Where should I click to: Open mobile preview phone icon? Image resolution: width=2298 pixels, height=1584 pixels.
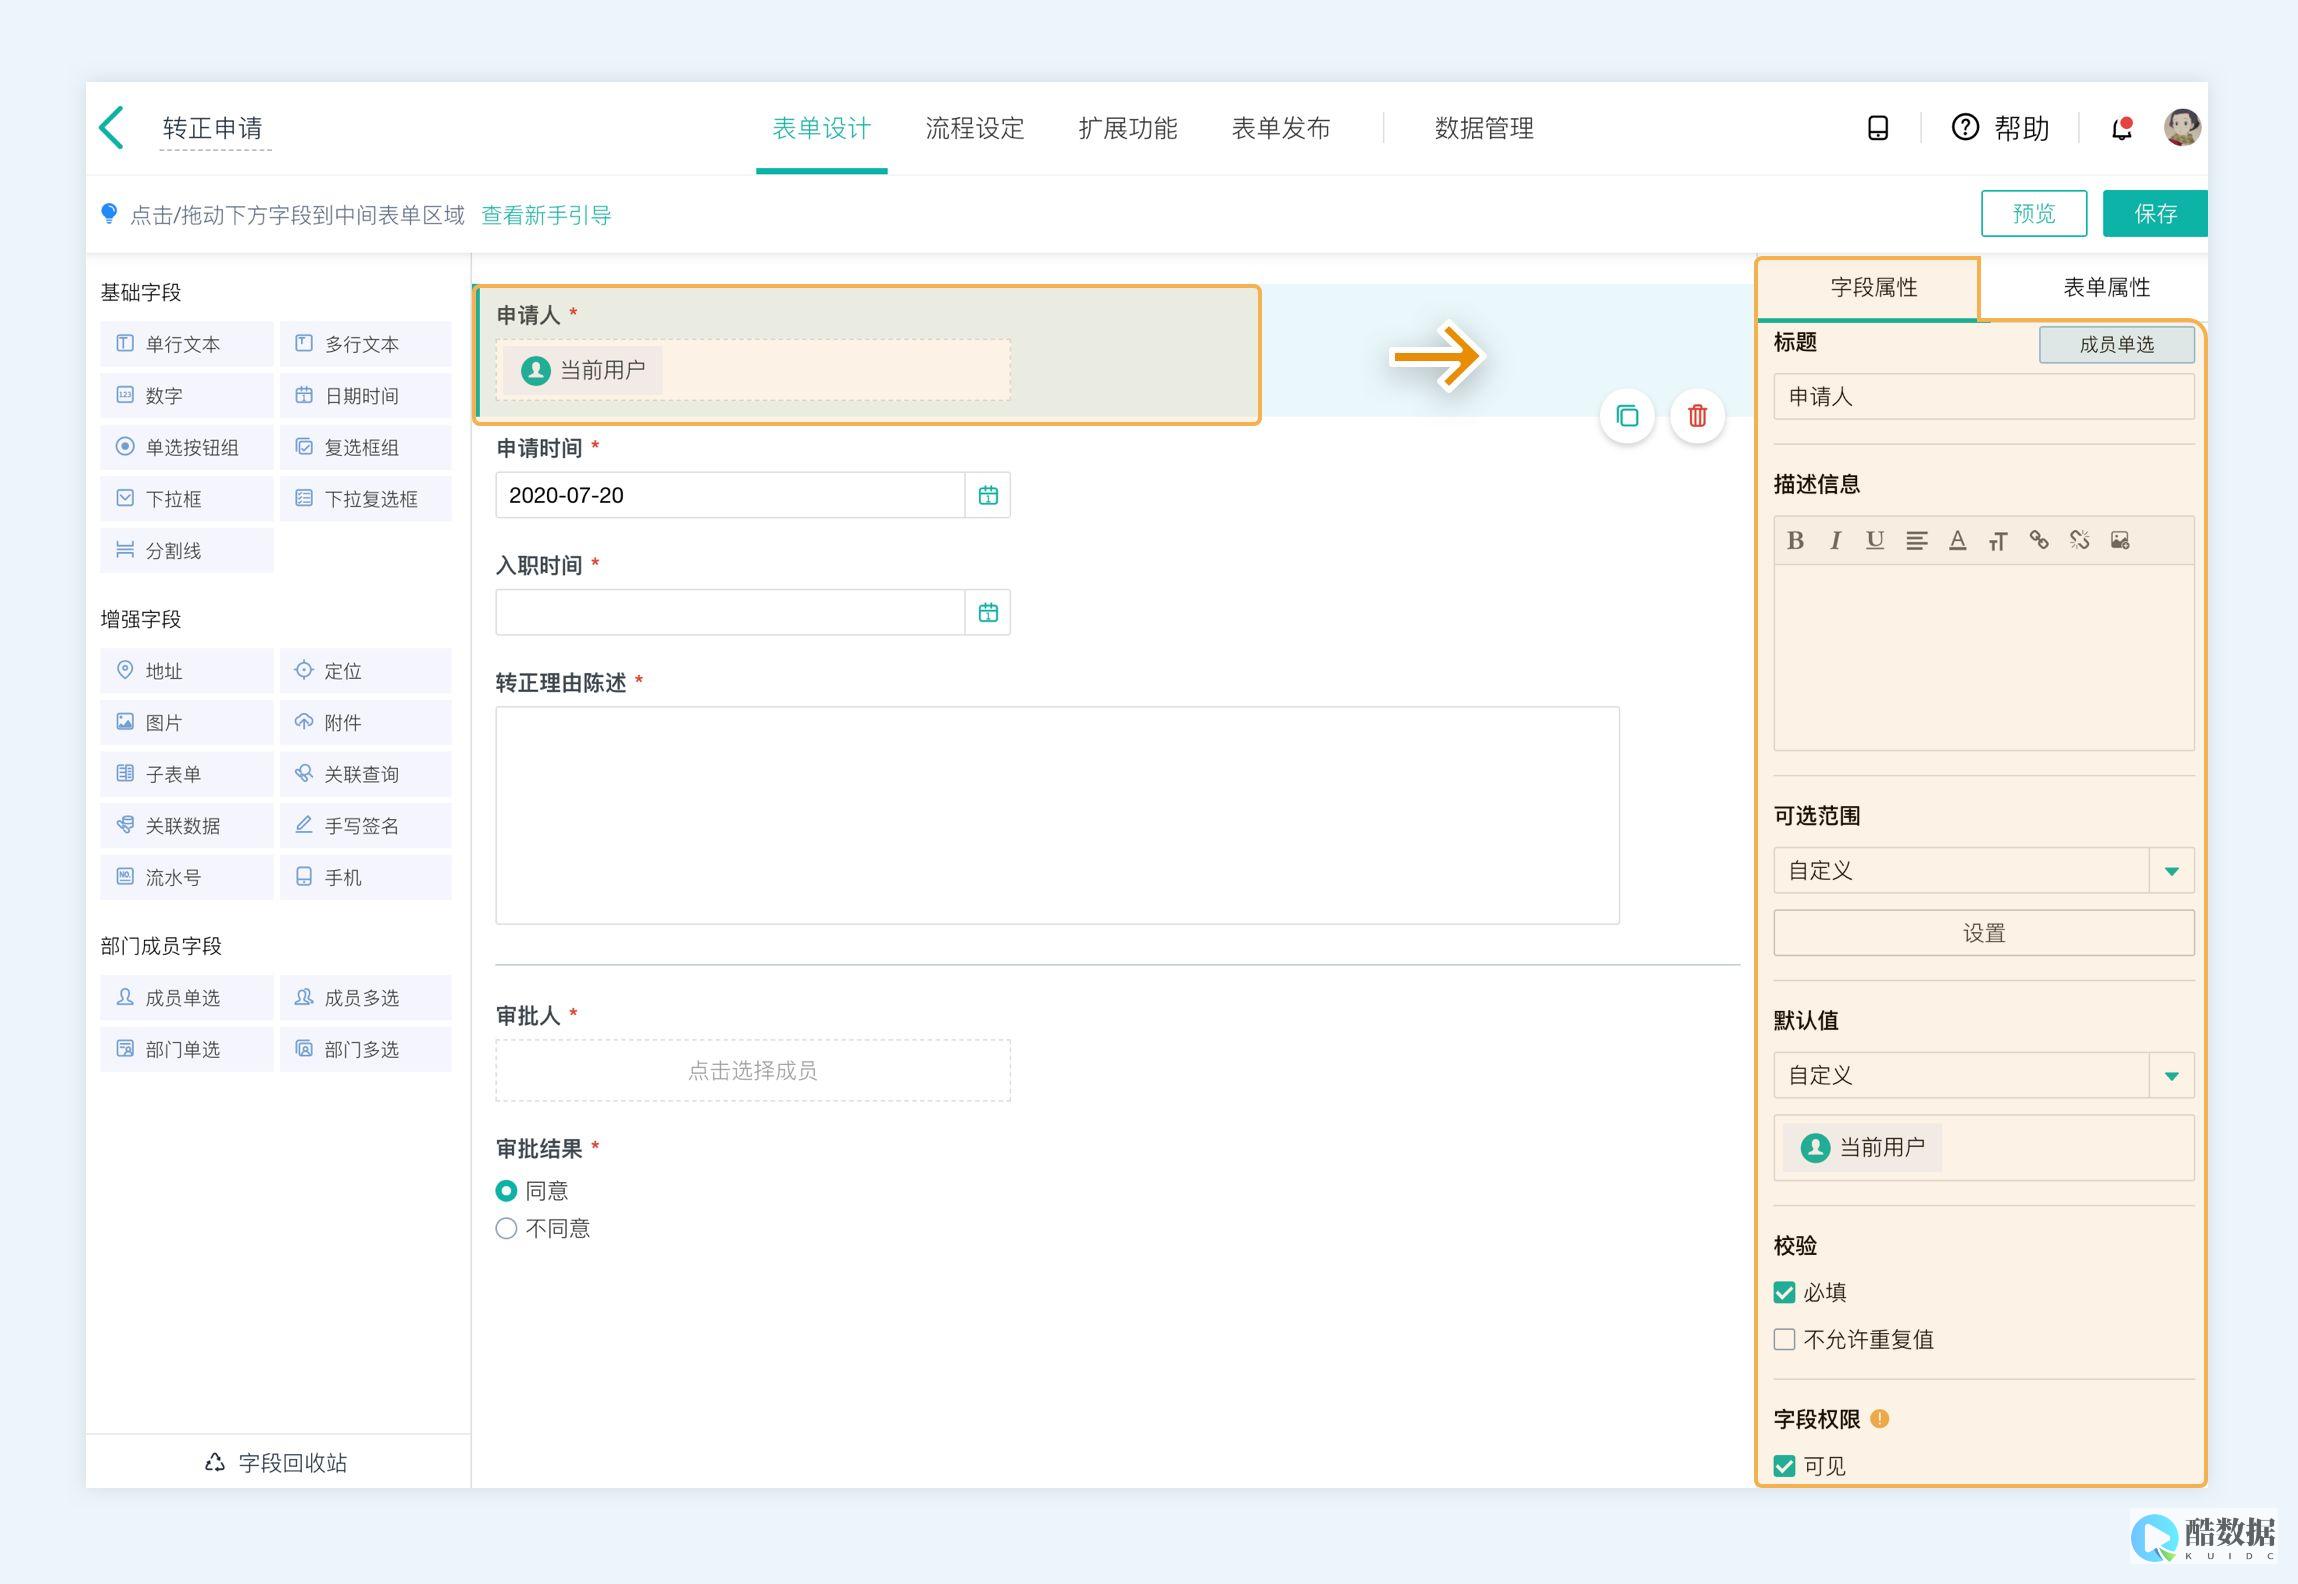[x=1878, y=128]
